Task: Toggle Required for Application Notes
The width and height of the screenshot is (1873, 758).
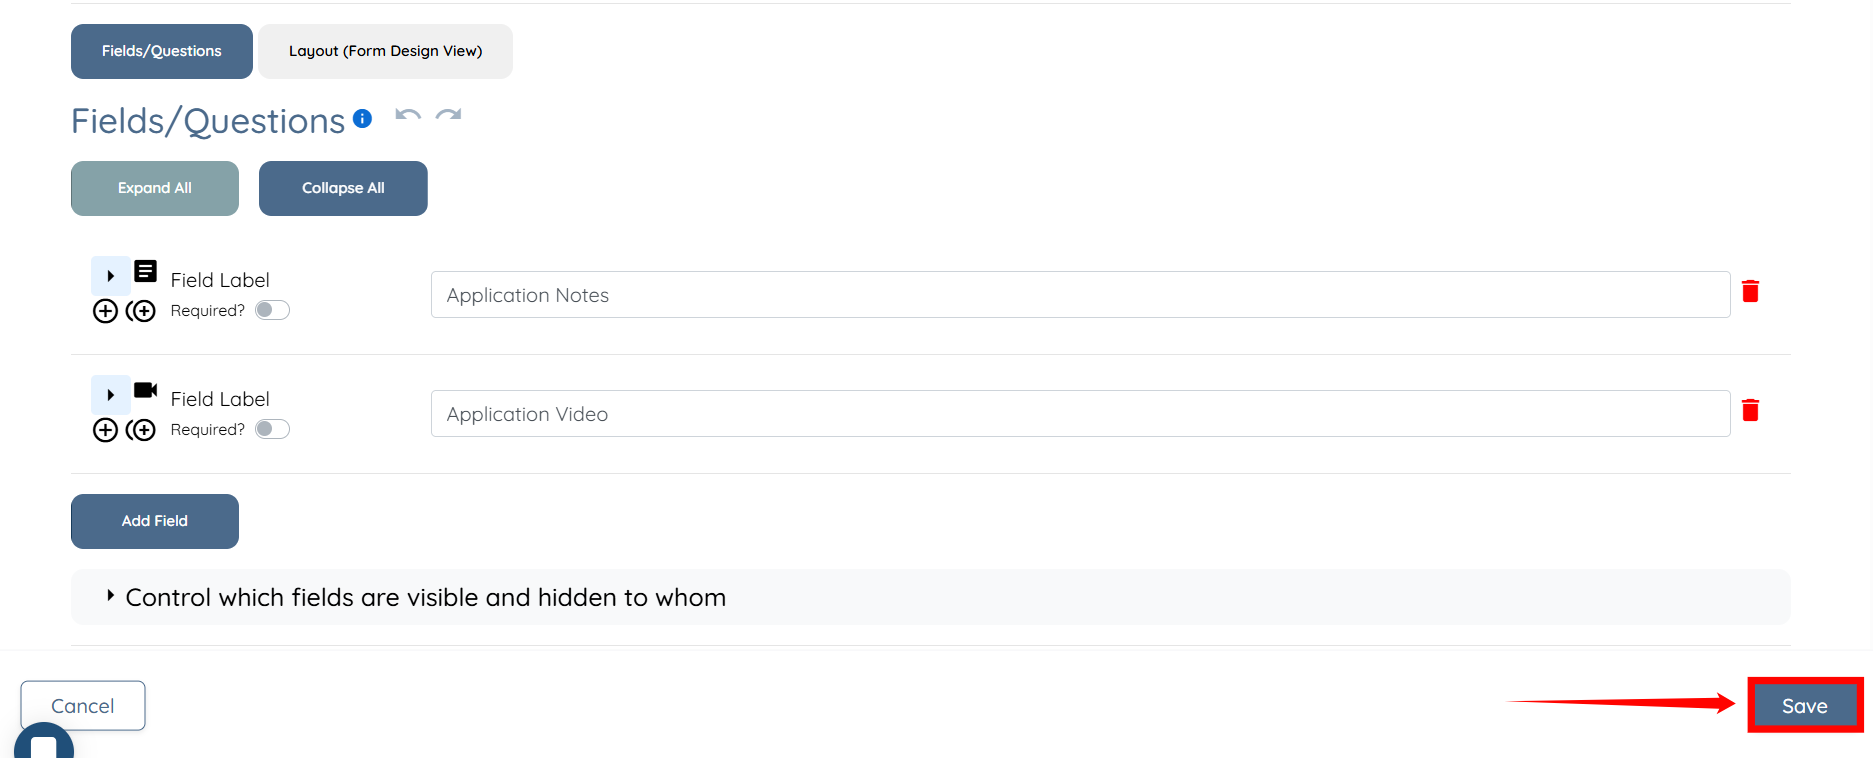Action: click(272, 310)
